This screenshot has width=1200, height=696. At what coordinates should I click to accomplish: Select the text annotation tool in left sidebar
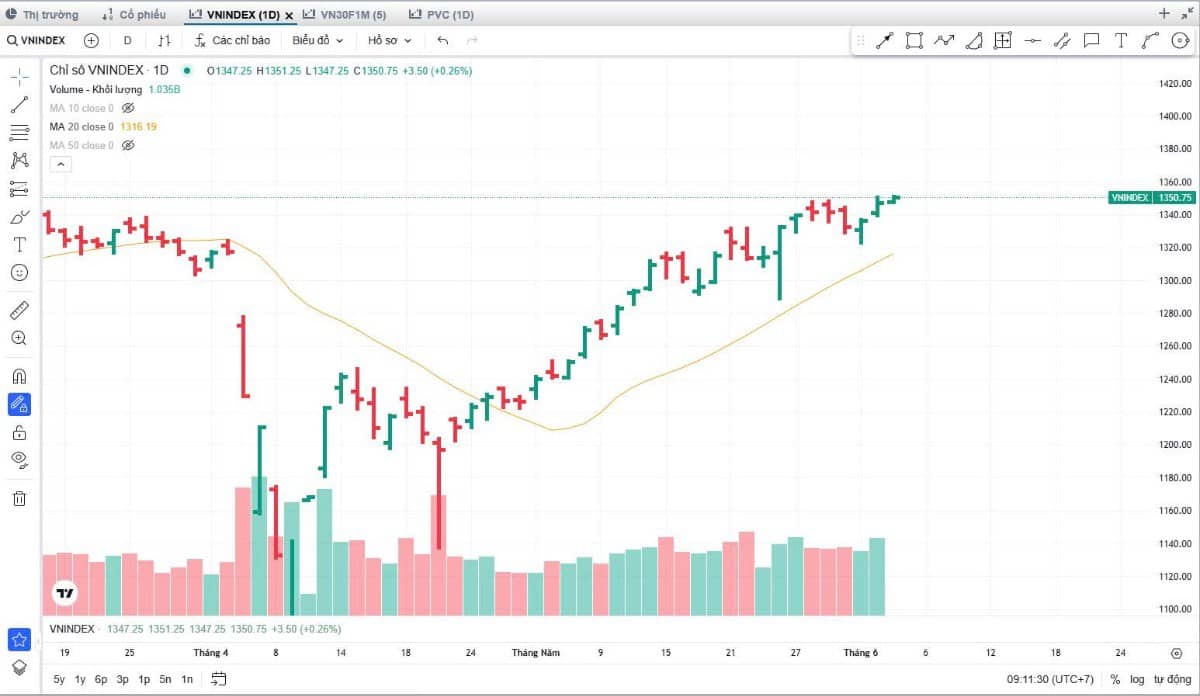19,244
